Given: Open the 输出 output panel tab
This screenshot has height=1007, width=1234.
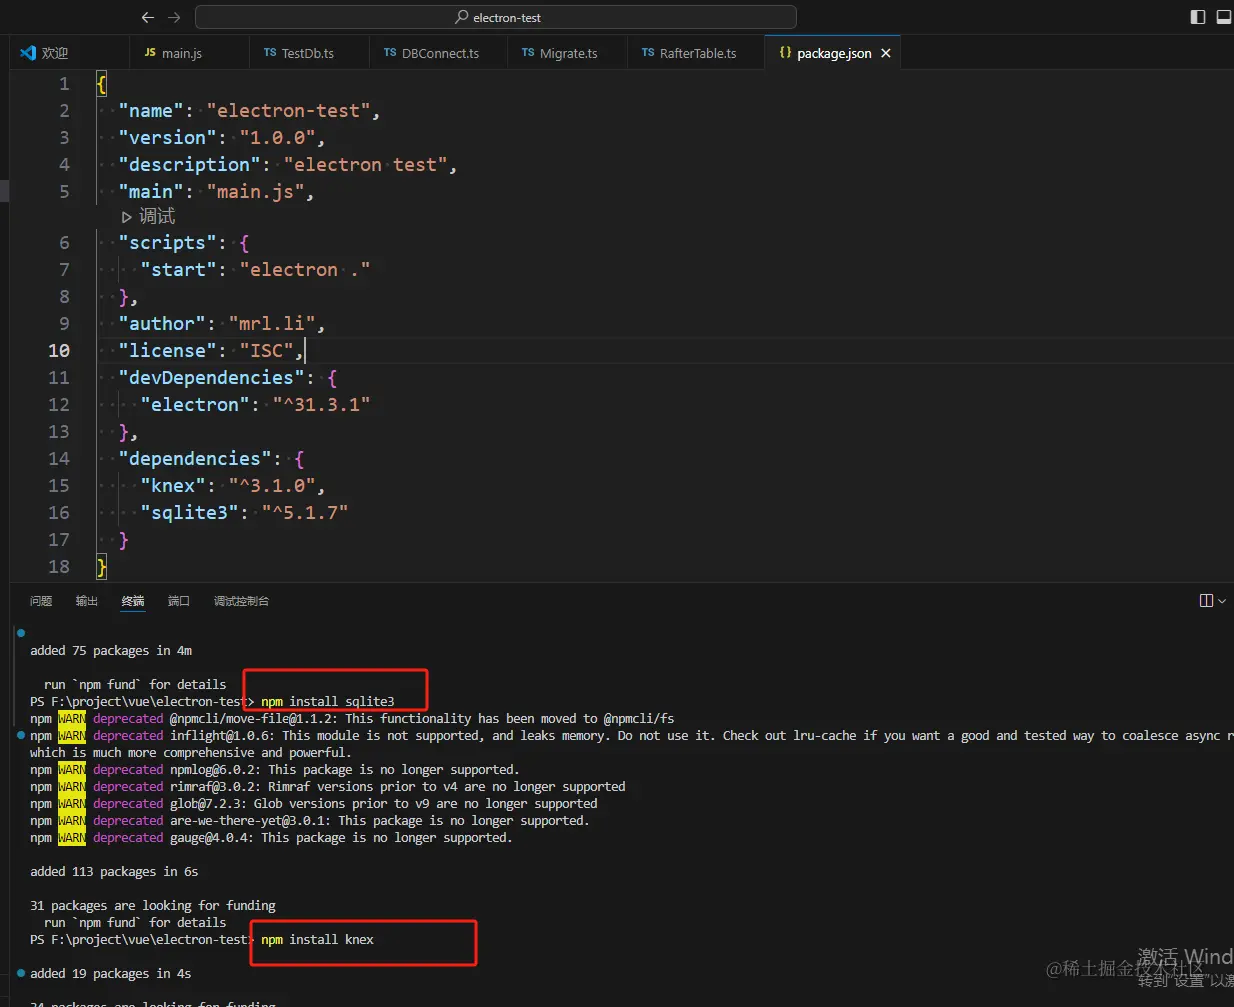Looking at the screenshot, I should 87,601.
